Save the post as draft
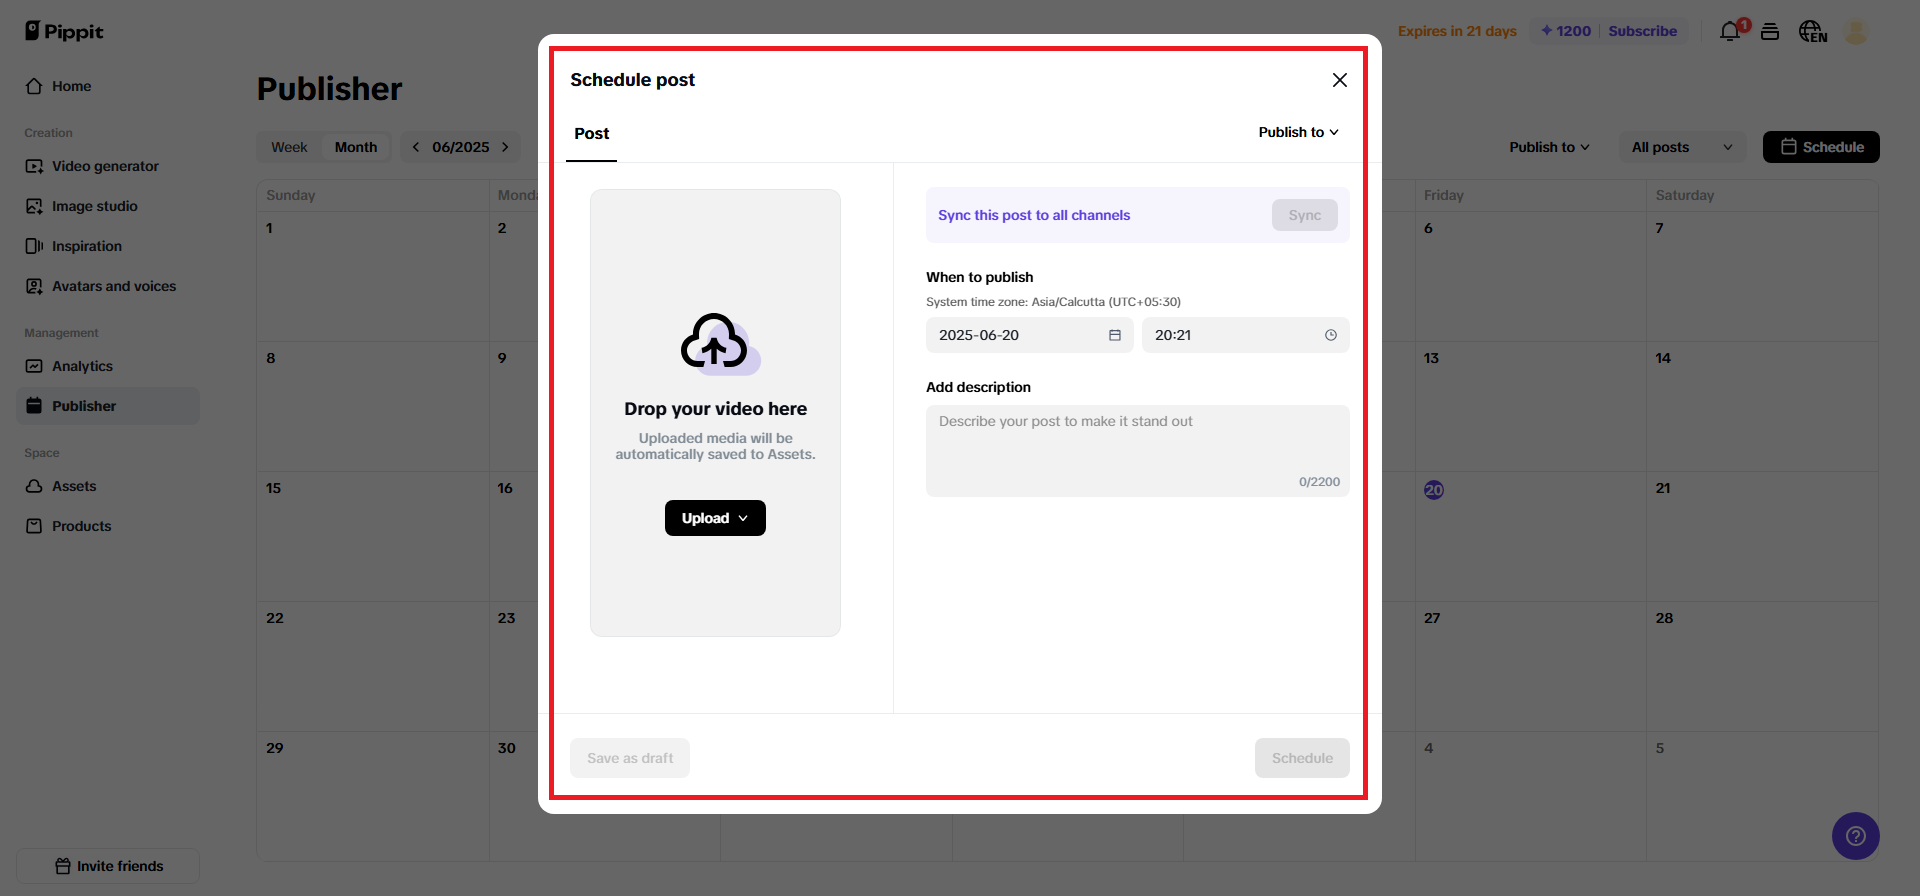Screen dimensions: 1920x896 (629, 757)
